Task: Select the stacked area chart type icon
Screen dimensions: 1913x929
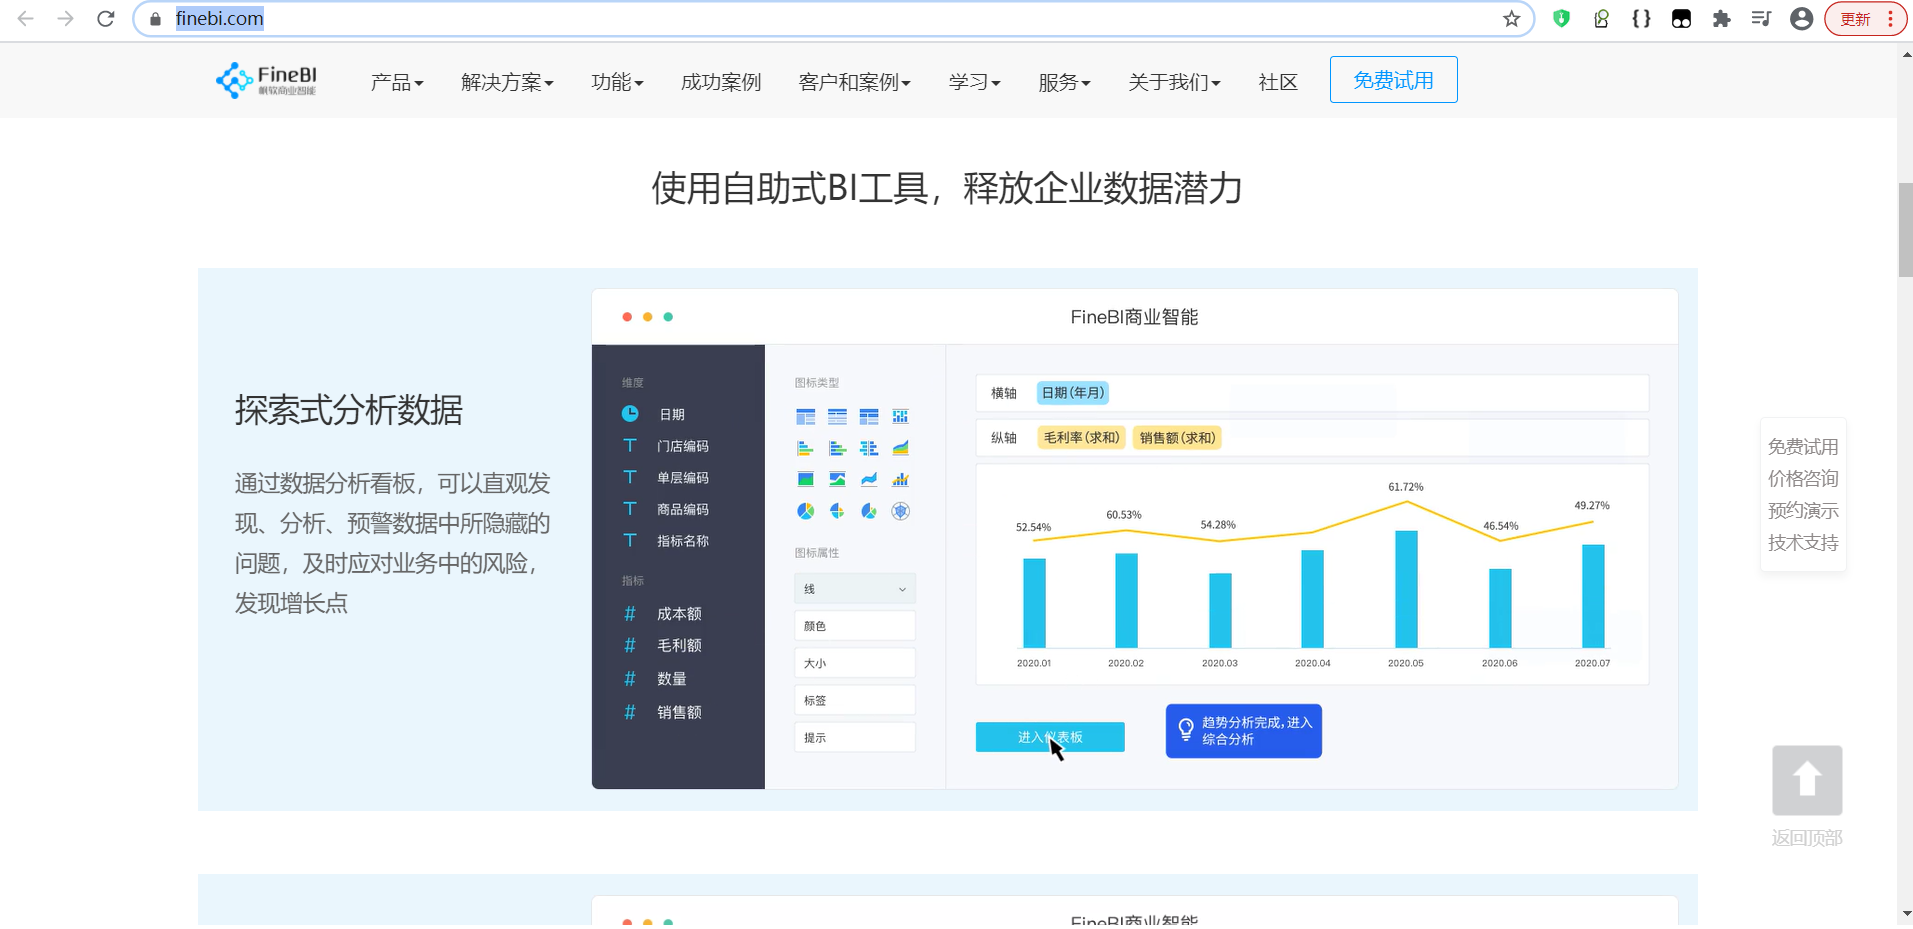Action: click(x=900, y=448)
